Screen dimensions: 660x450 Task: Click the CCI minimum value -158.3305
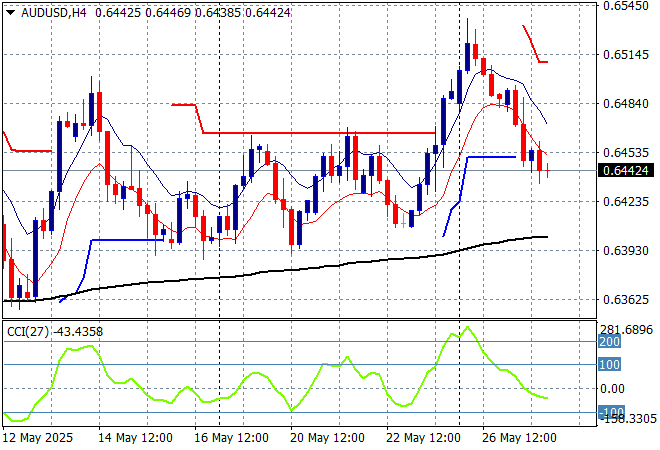(628, 418)
